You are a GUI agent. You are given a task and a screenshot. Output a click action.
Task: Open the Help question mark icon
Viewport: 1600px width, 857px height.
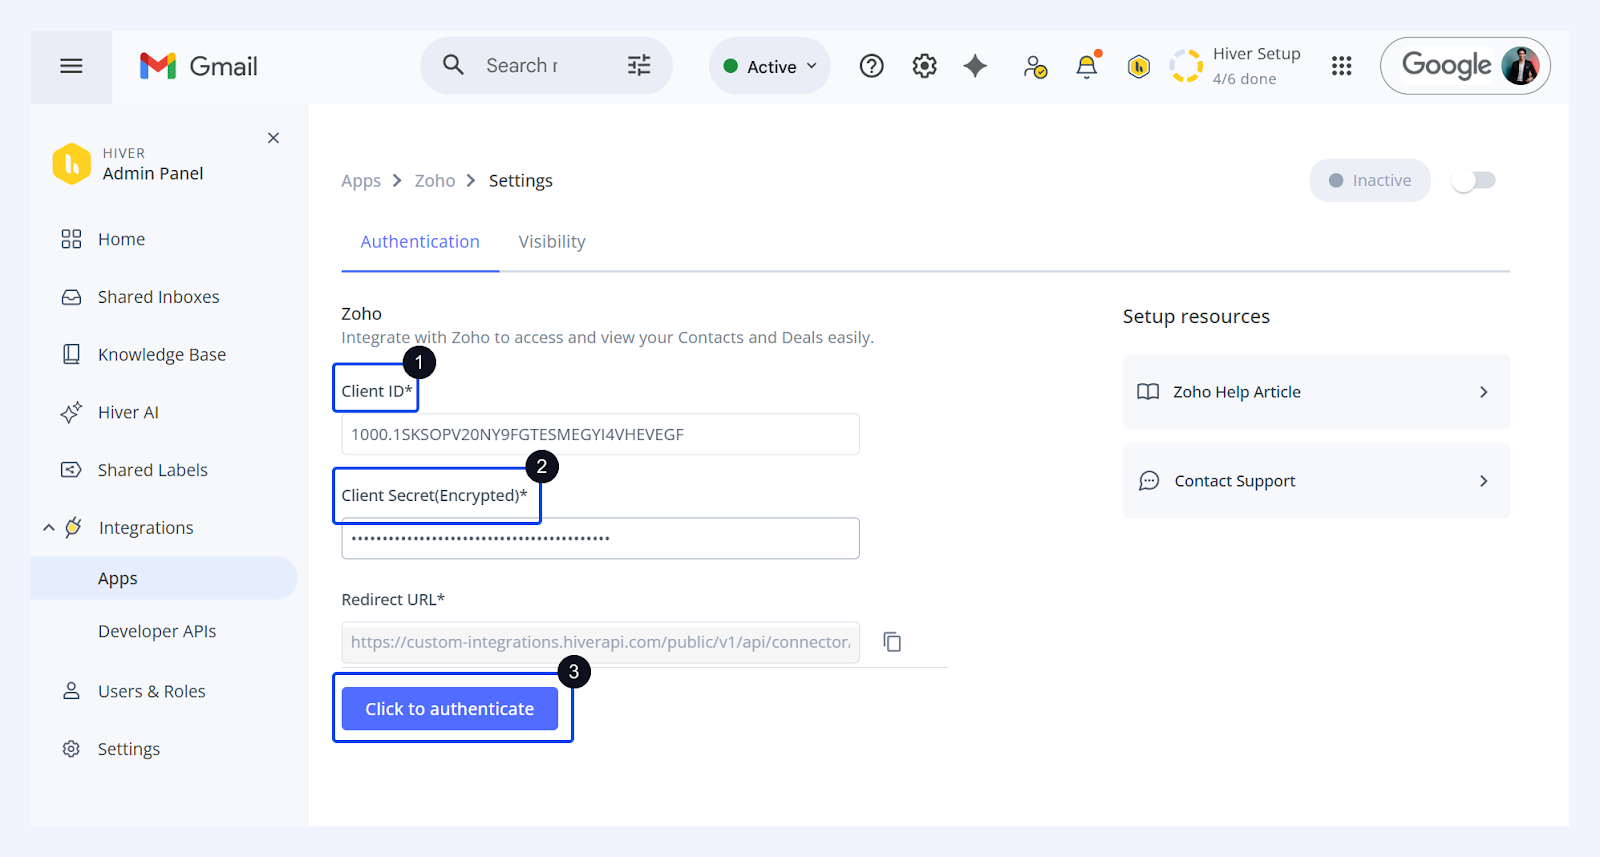(x=872, y=66)
